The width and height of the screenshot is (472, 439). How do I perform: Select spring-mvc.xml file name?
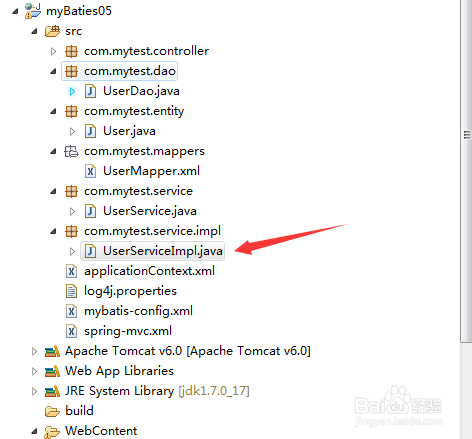click(128, 331)
